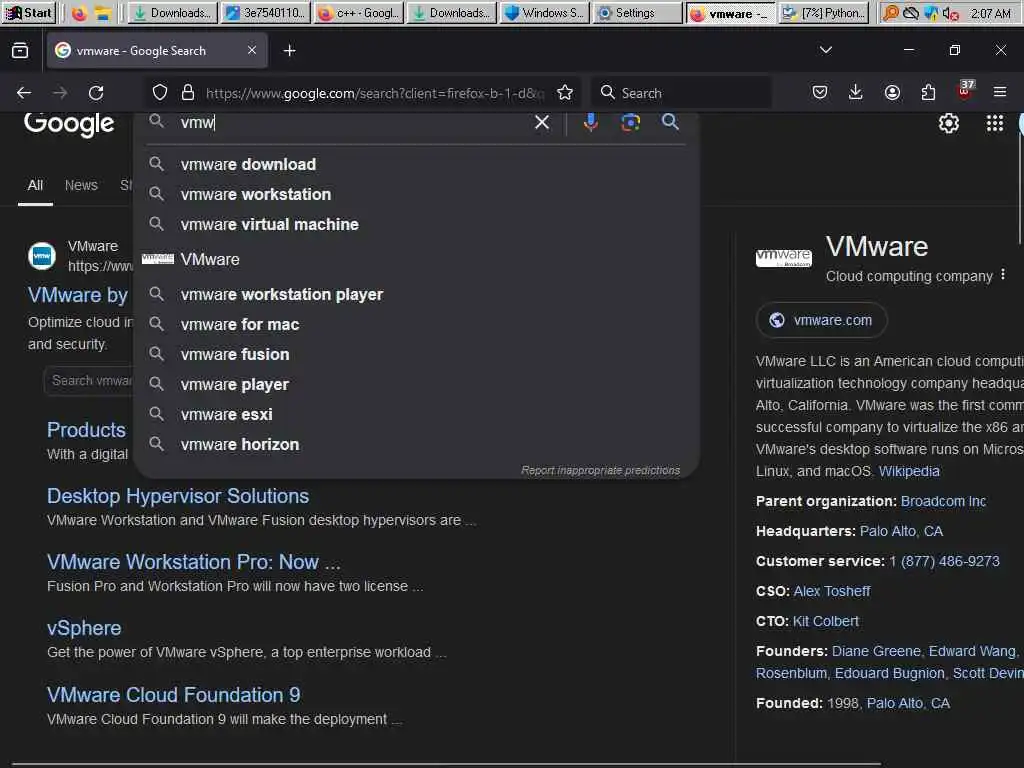Click into the Google query field

pos(353,122)
